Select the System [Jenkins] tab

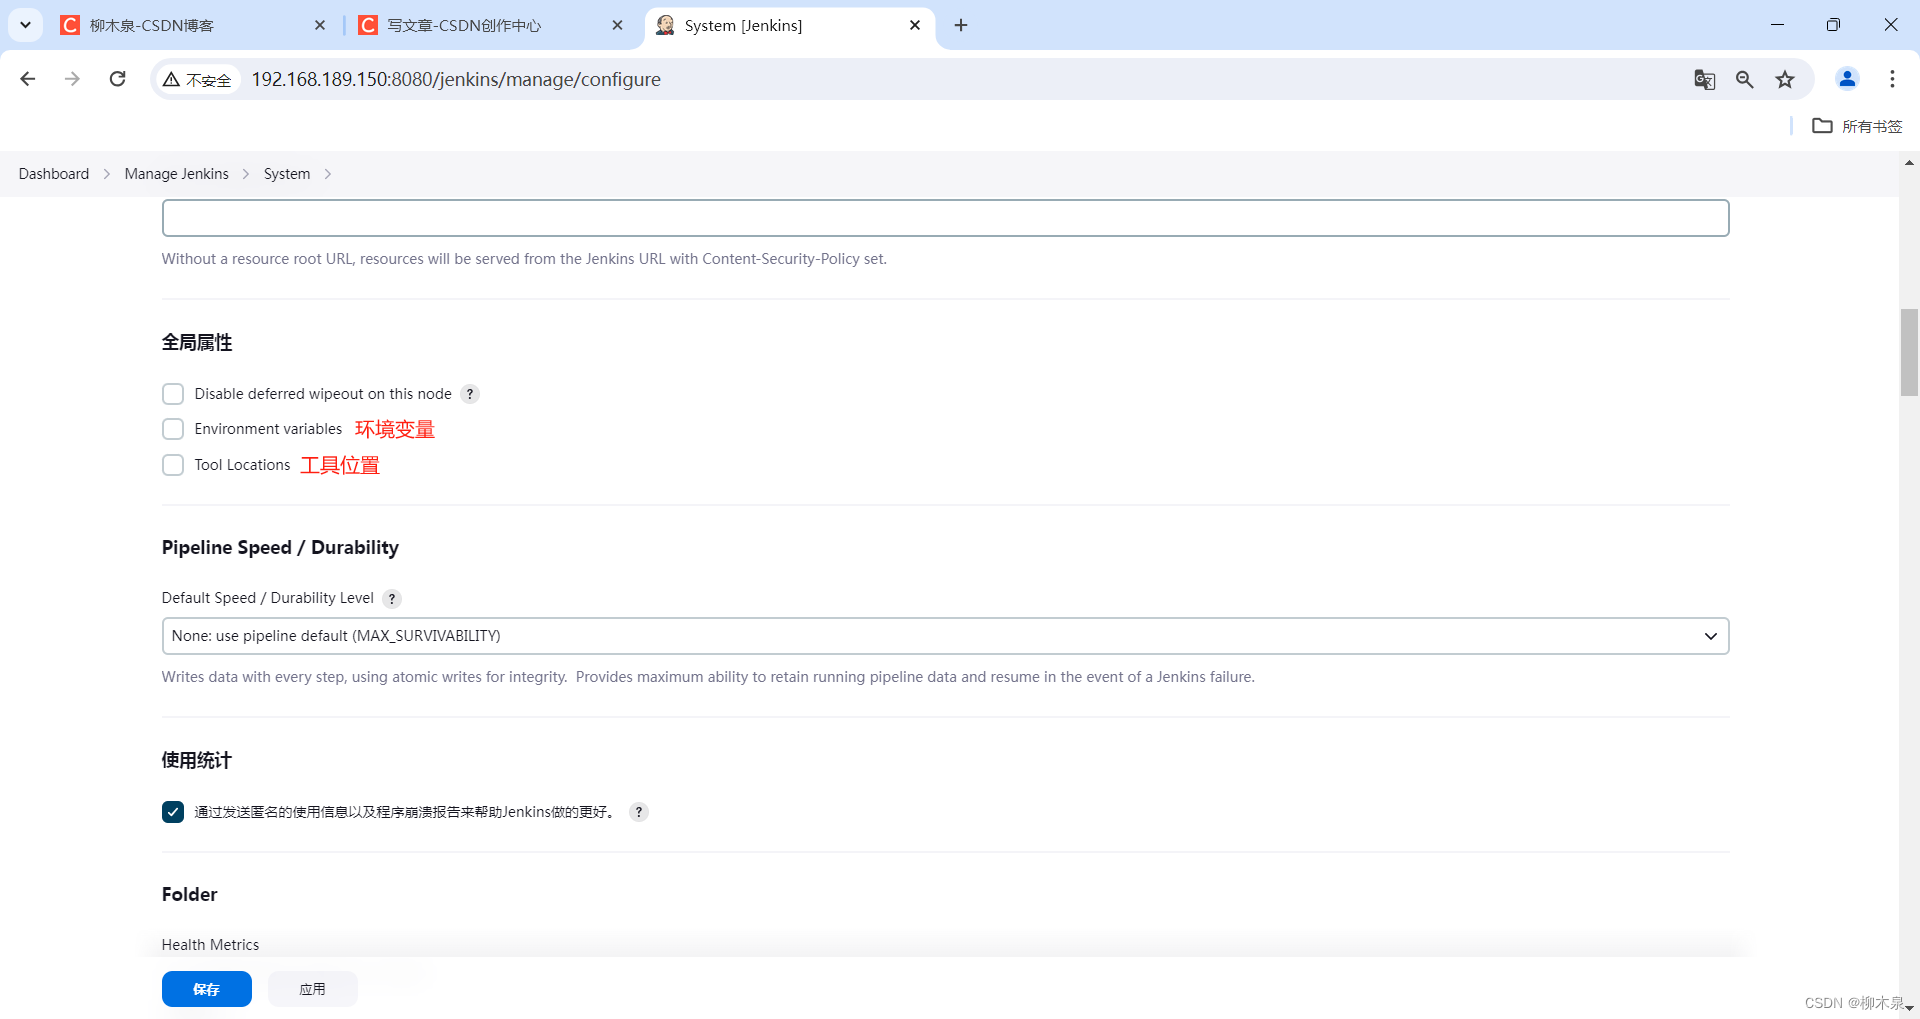pyautogui.click(x=790, y=25)
